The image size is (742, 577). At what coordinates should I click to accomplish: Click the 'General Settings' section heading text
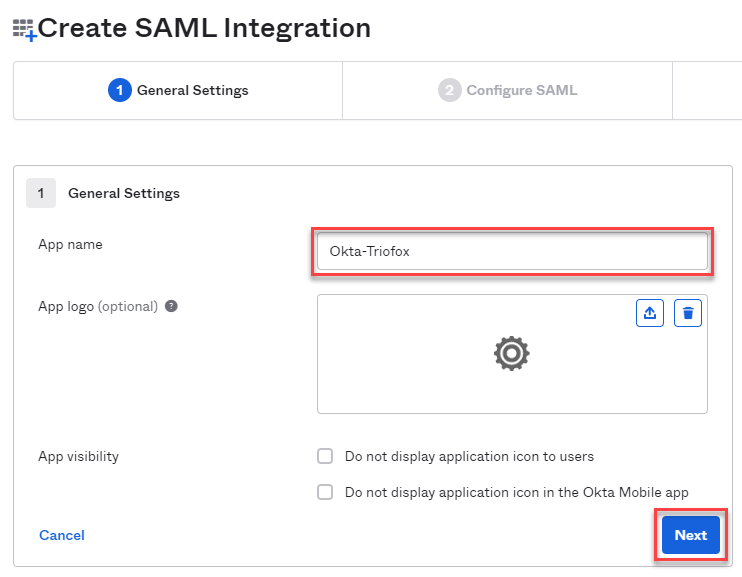124,193
